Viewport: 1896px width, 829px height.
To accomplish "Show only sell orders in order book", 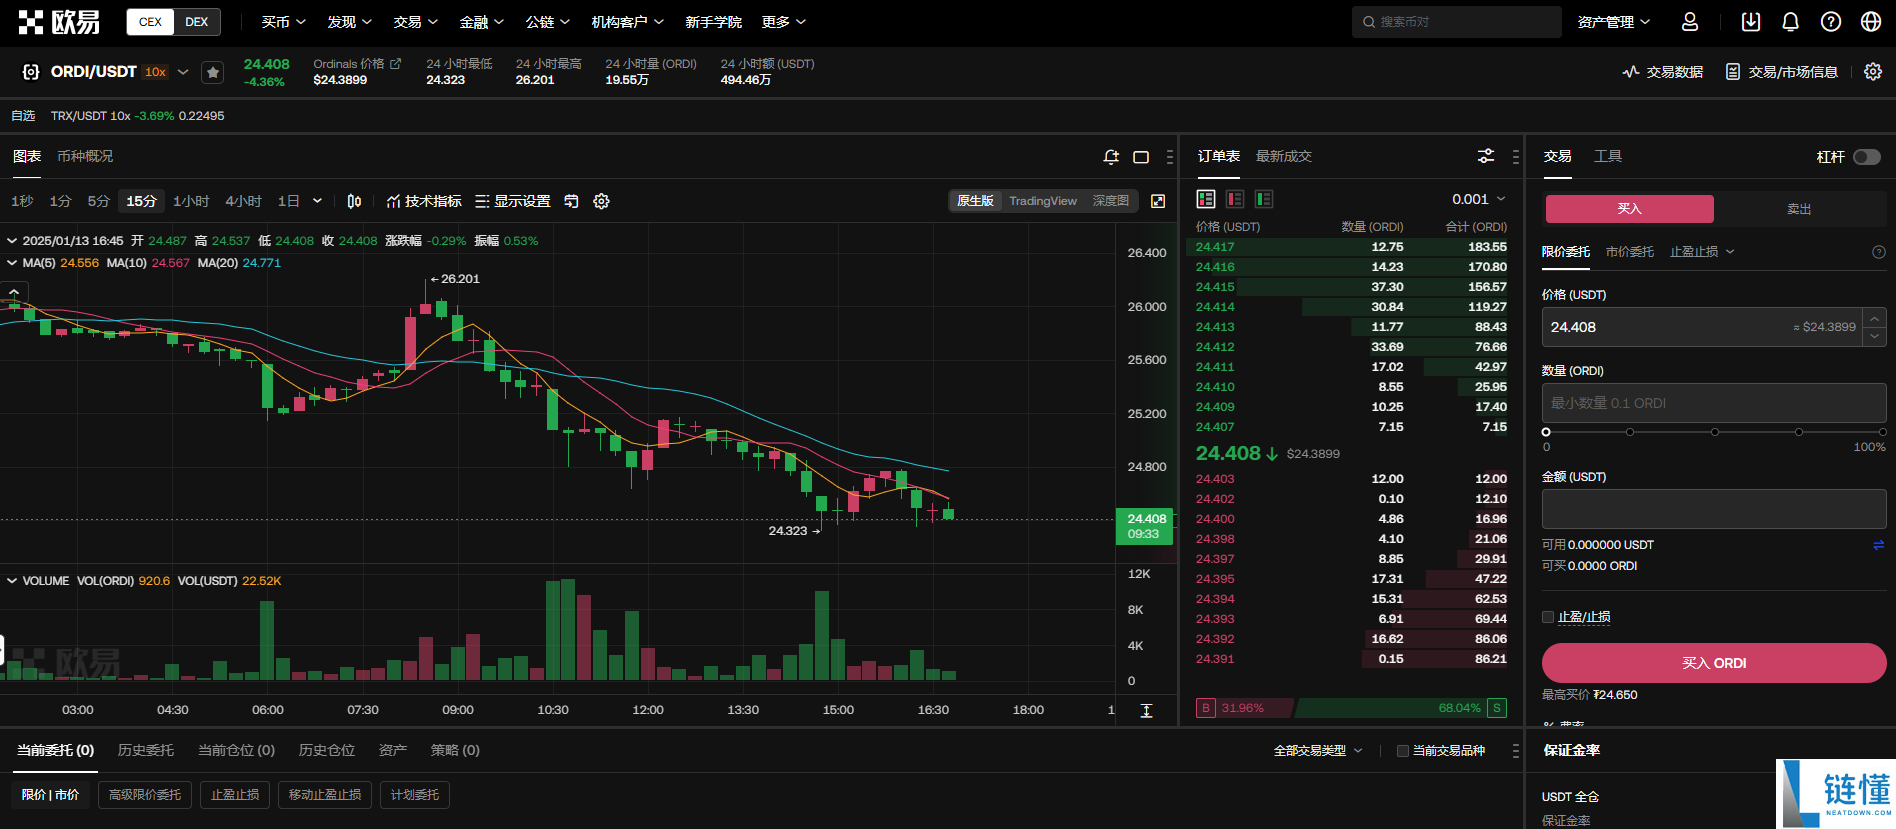I will click(x=1235, y=199).
